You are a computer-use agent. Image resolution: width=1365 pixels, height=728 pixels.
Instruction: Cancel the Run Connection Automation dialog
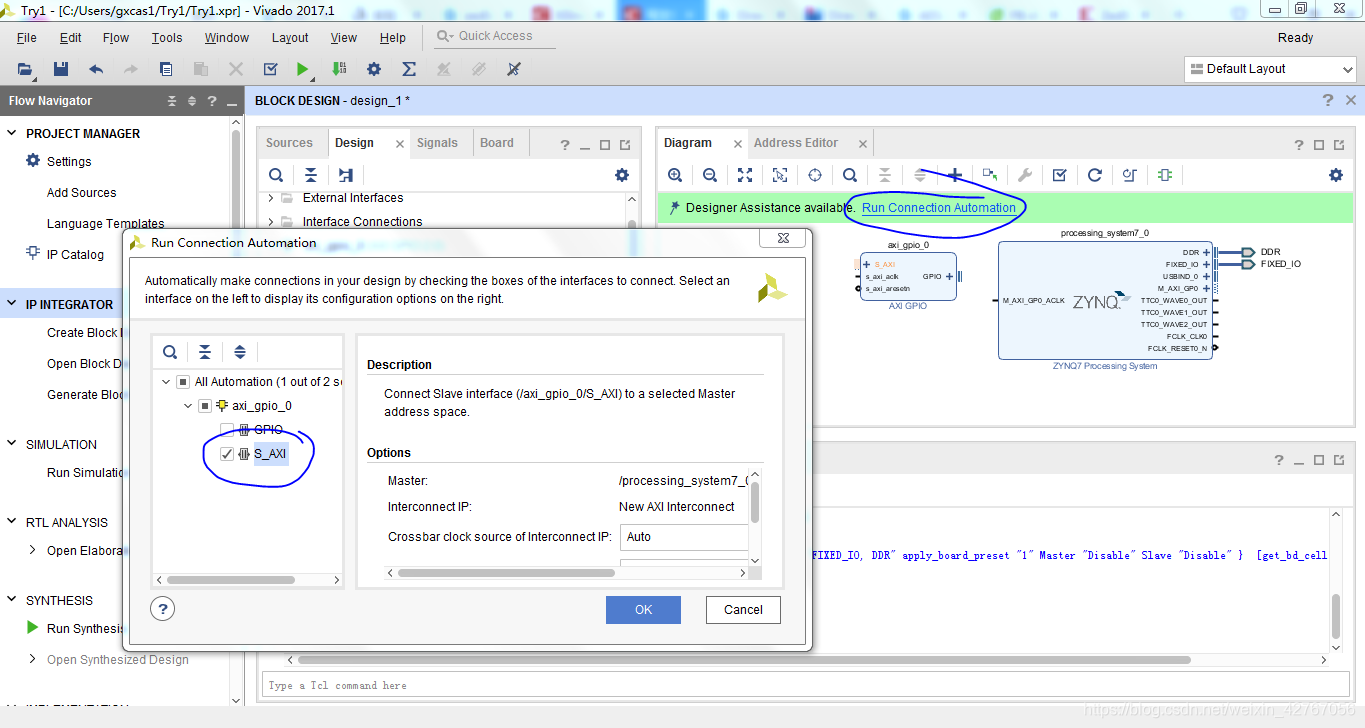click(x=743, y=610)
